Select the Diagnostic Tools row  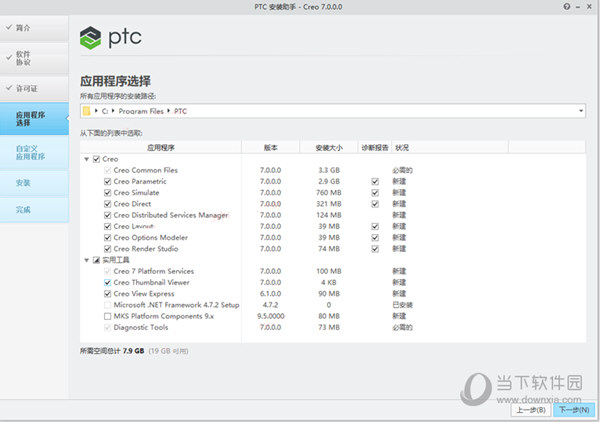[x=333, y=327]
